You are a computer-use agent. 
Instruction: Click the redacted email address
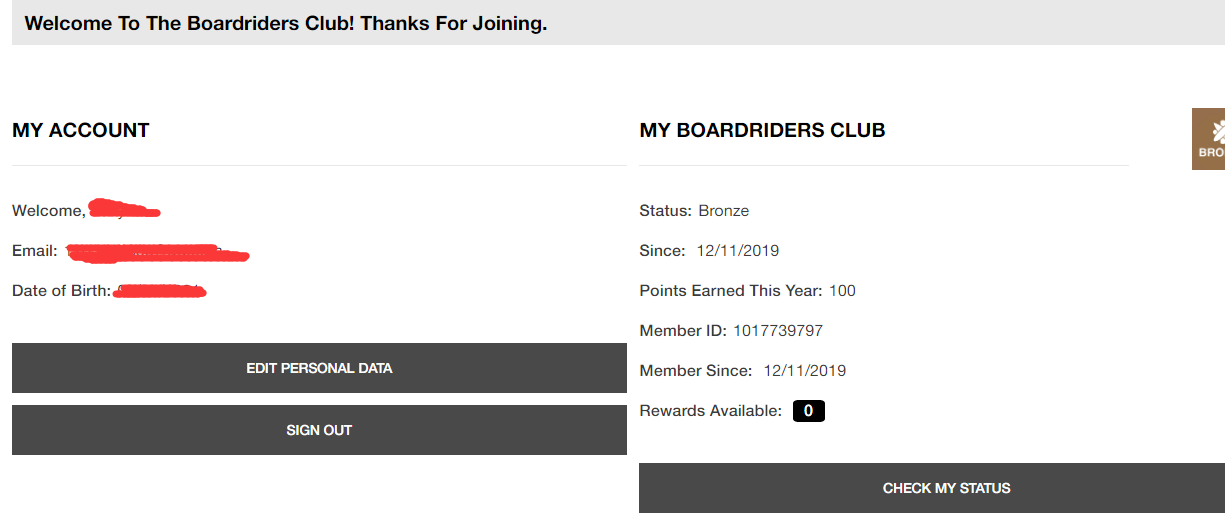click(x=157, y=252)
